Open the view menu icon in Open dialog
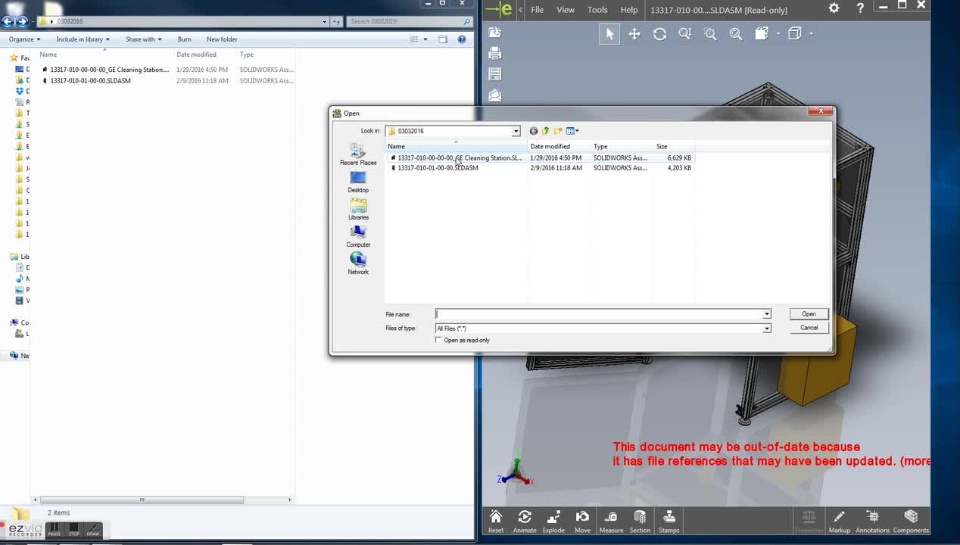 (x=572, y=131)
